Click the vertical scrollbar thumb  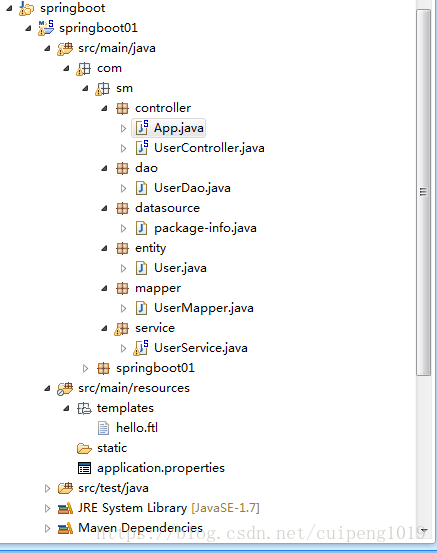[x=423, y=193]
